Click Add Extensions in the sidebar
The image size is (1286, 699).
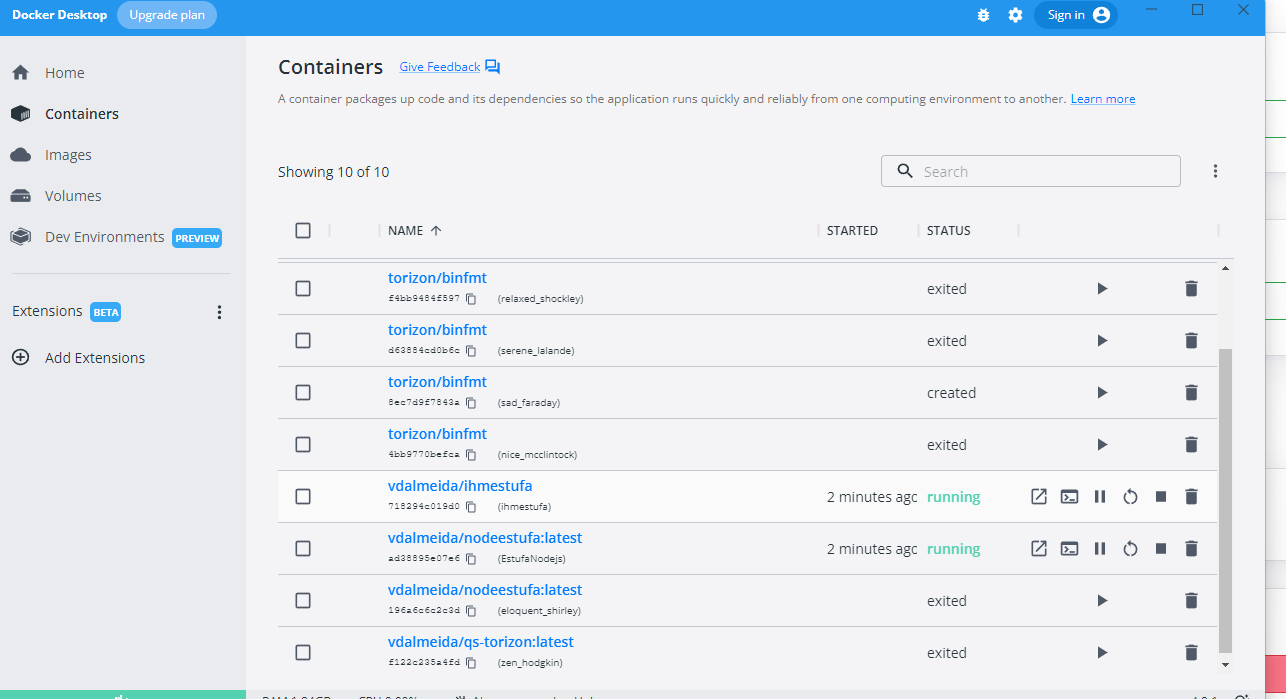(x=95, y=358)
